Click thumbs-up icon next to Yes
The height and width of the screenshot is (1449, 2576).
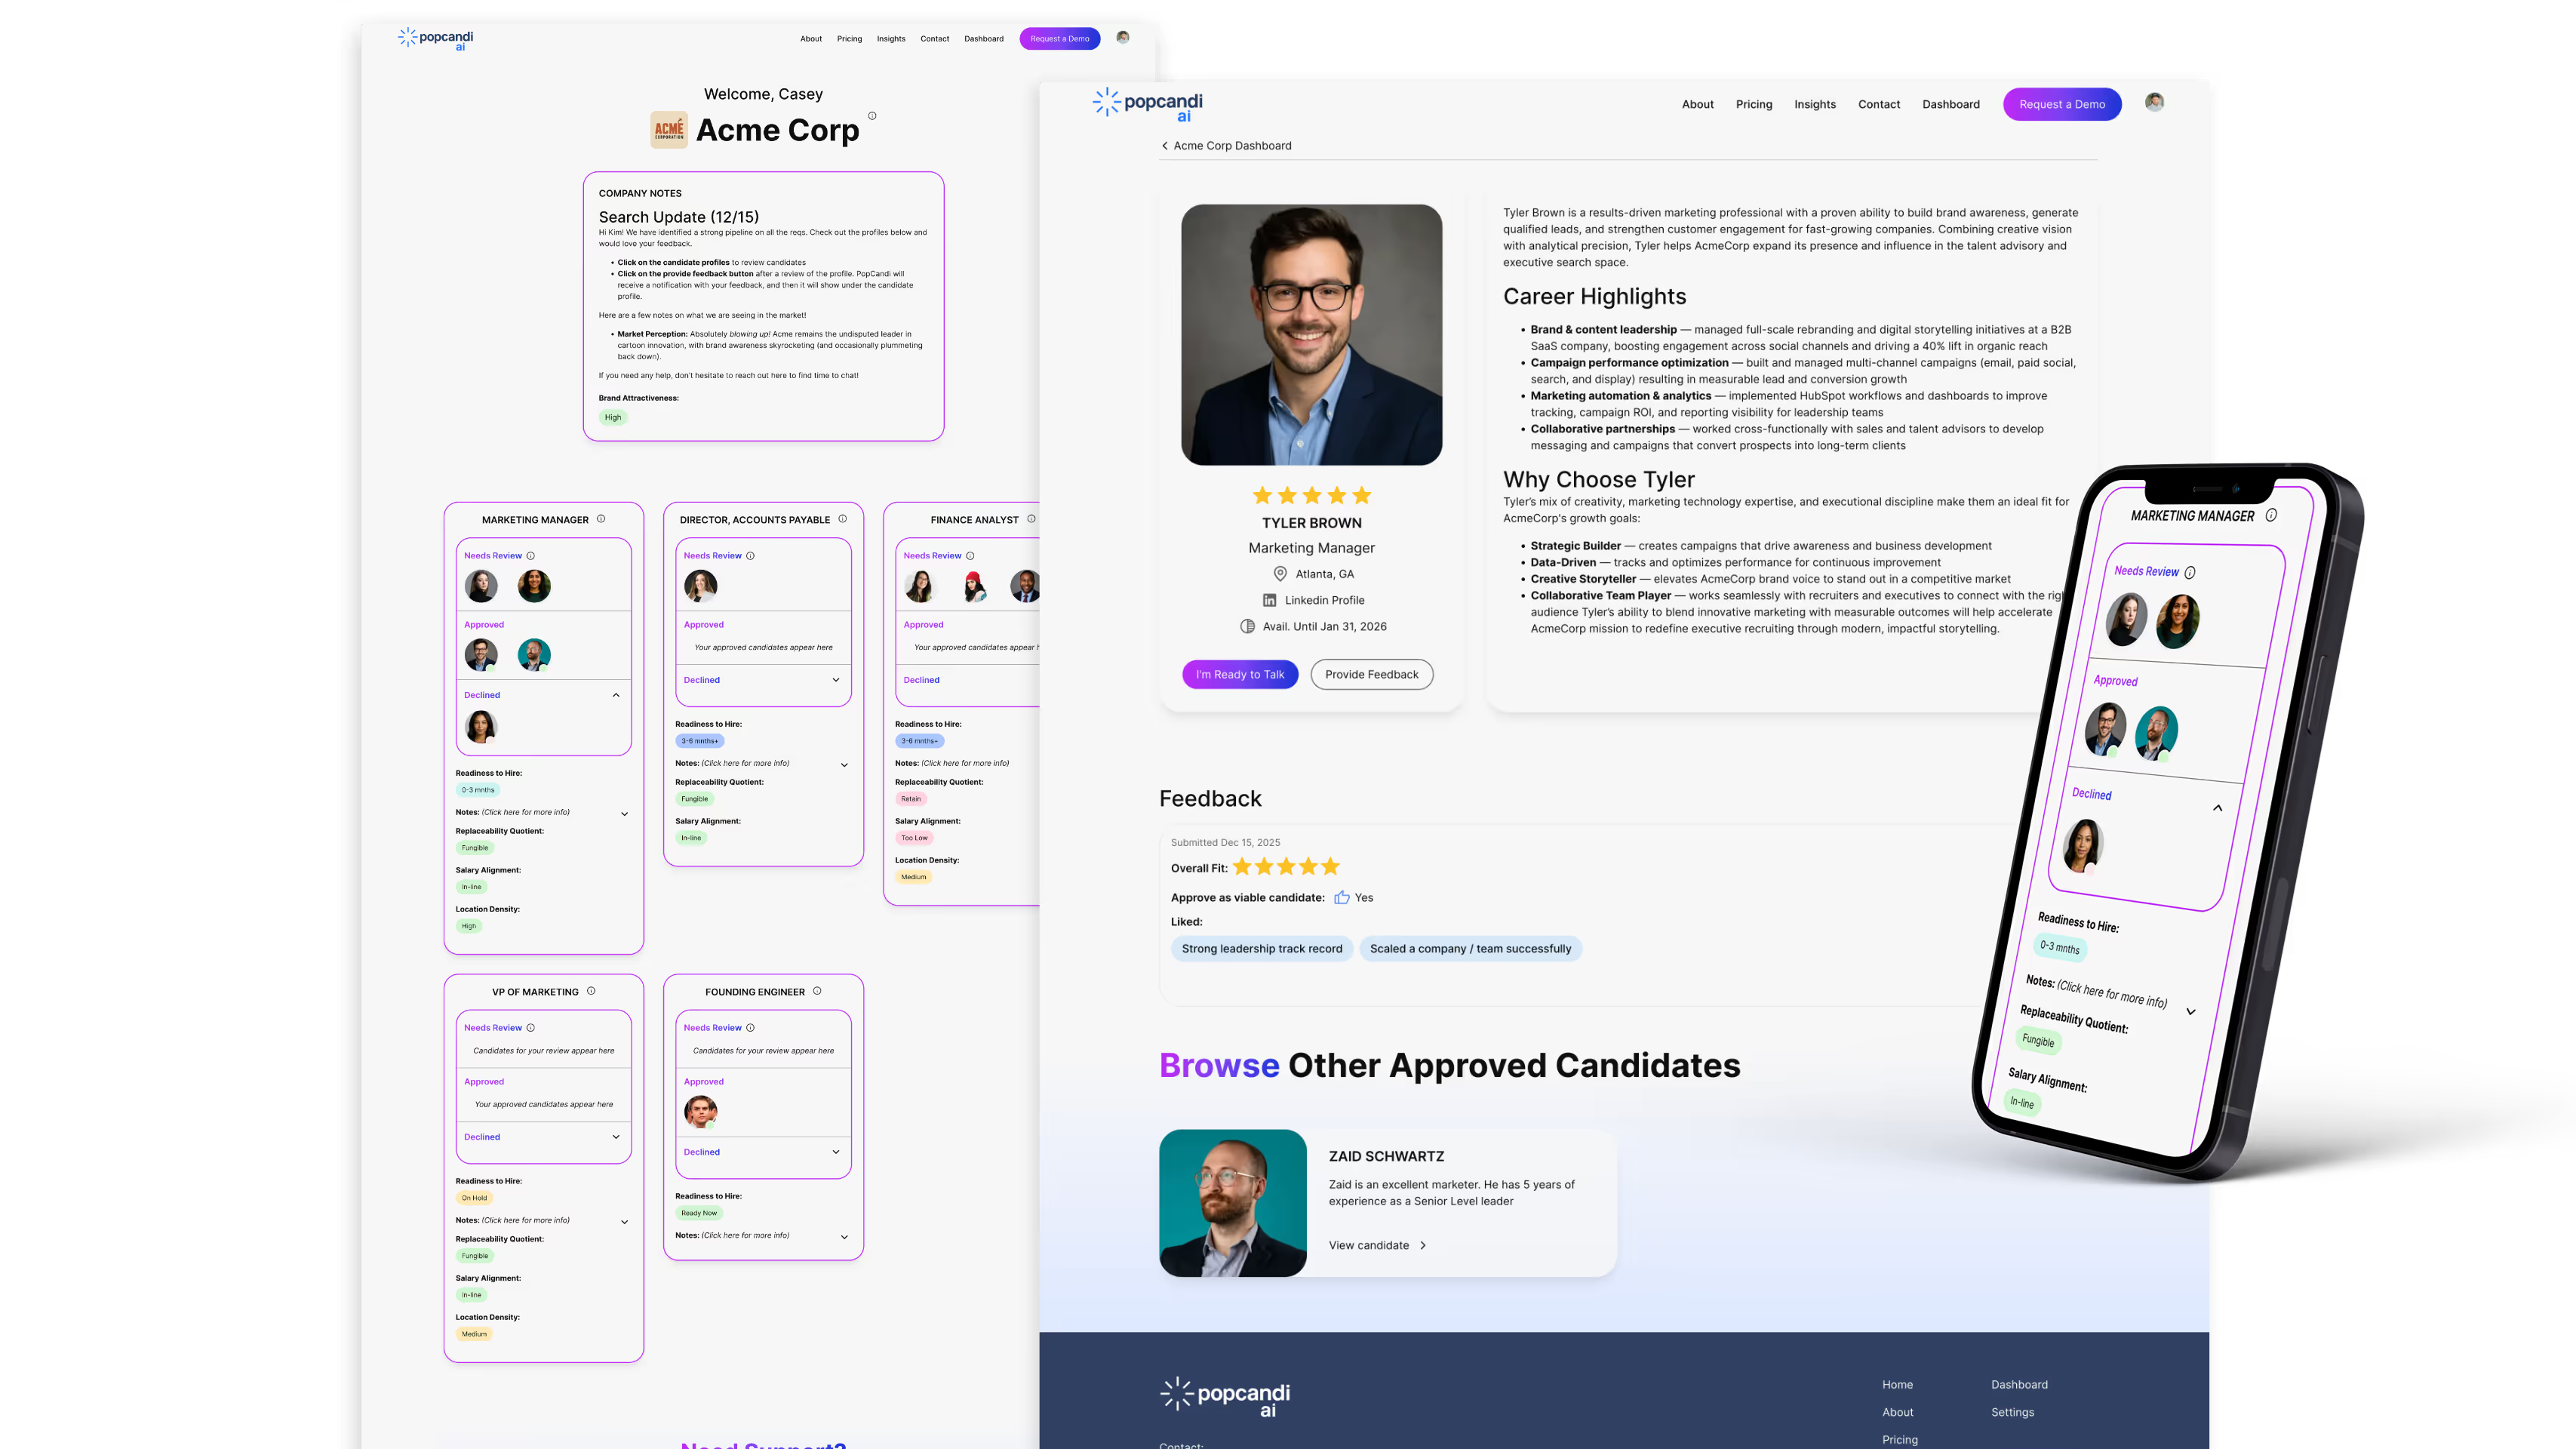point(1341,897)
